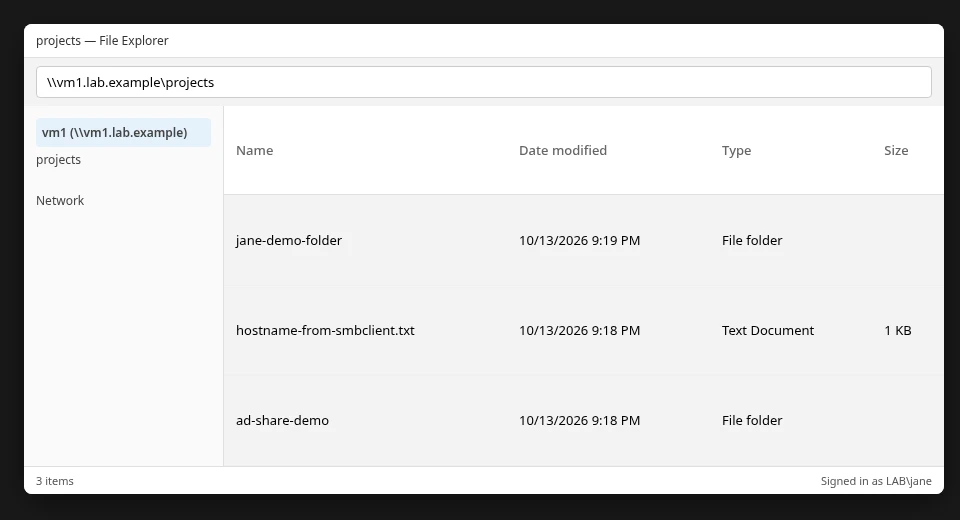Select the jane-demo-folder row name
Screen dimensions: 960x520
289,240
